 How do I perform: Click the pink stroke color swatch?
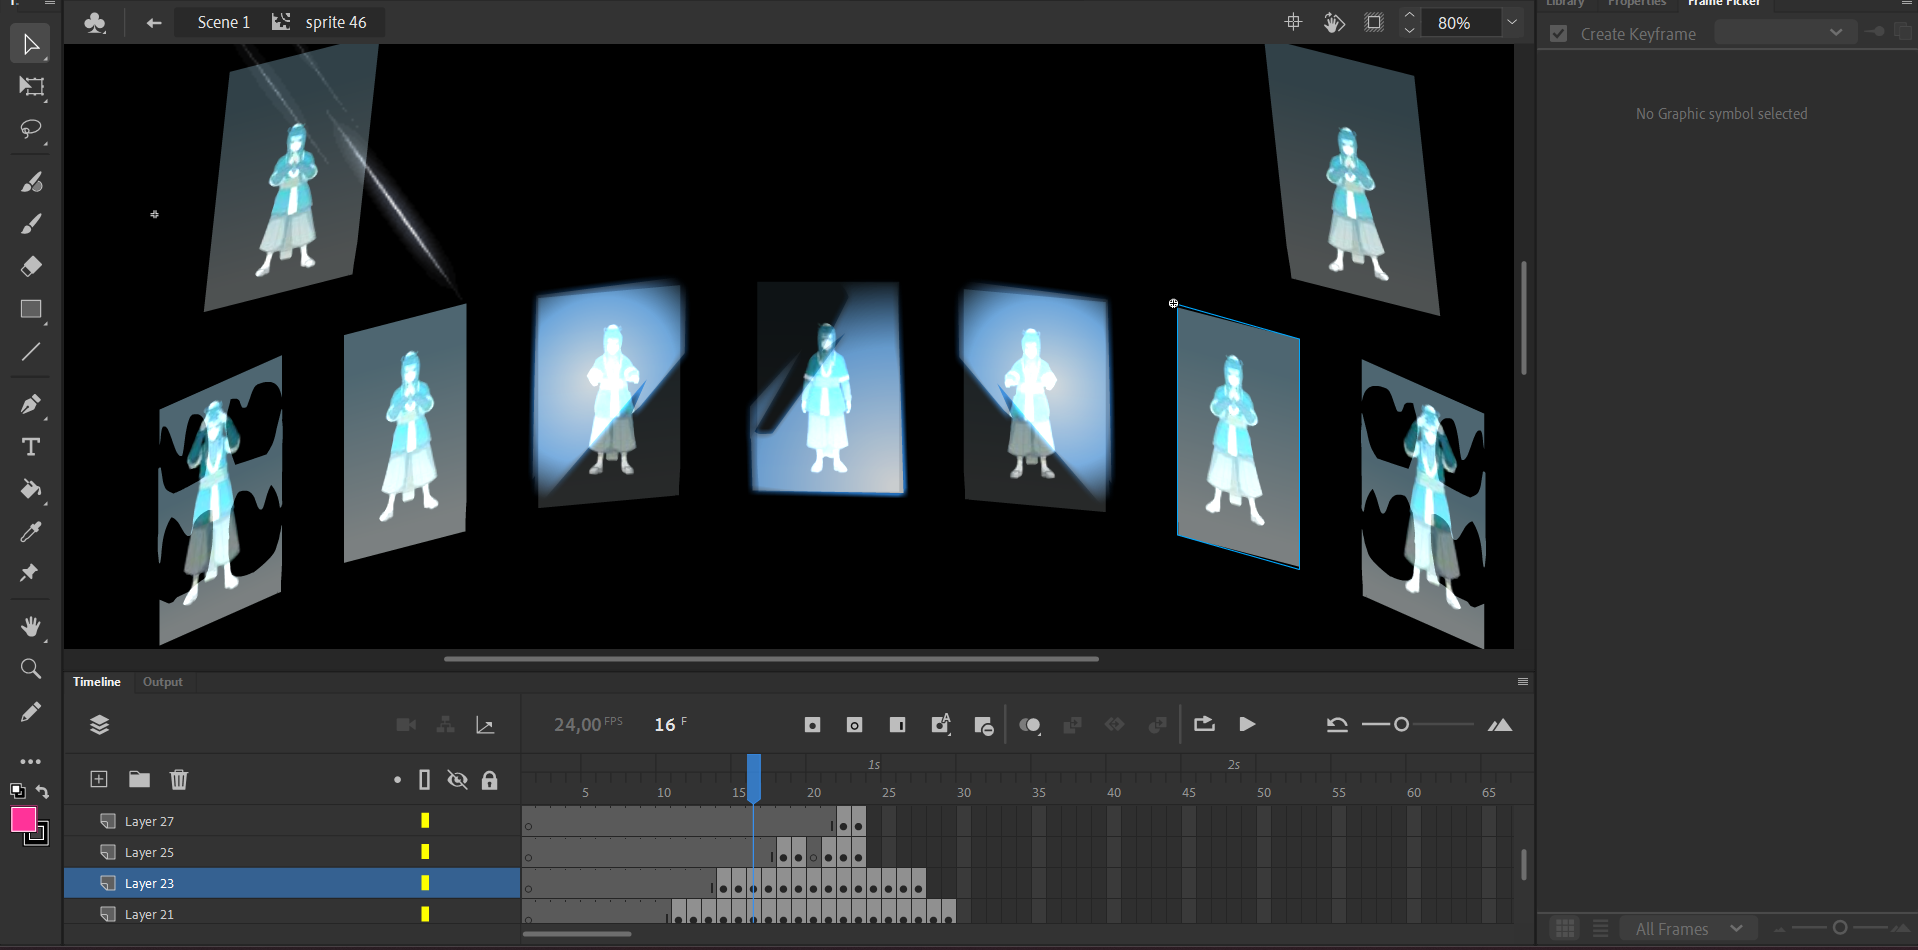24,820
